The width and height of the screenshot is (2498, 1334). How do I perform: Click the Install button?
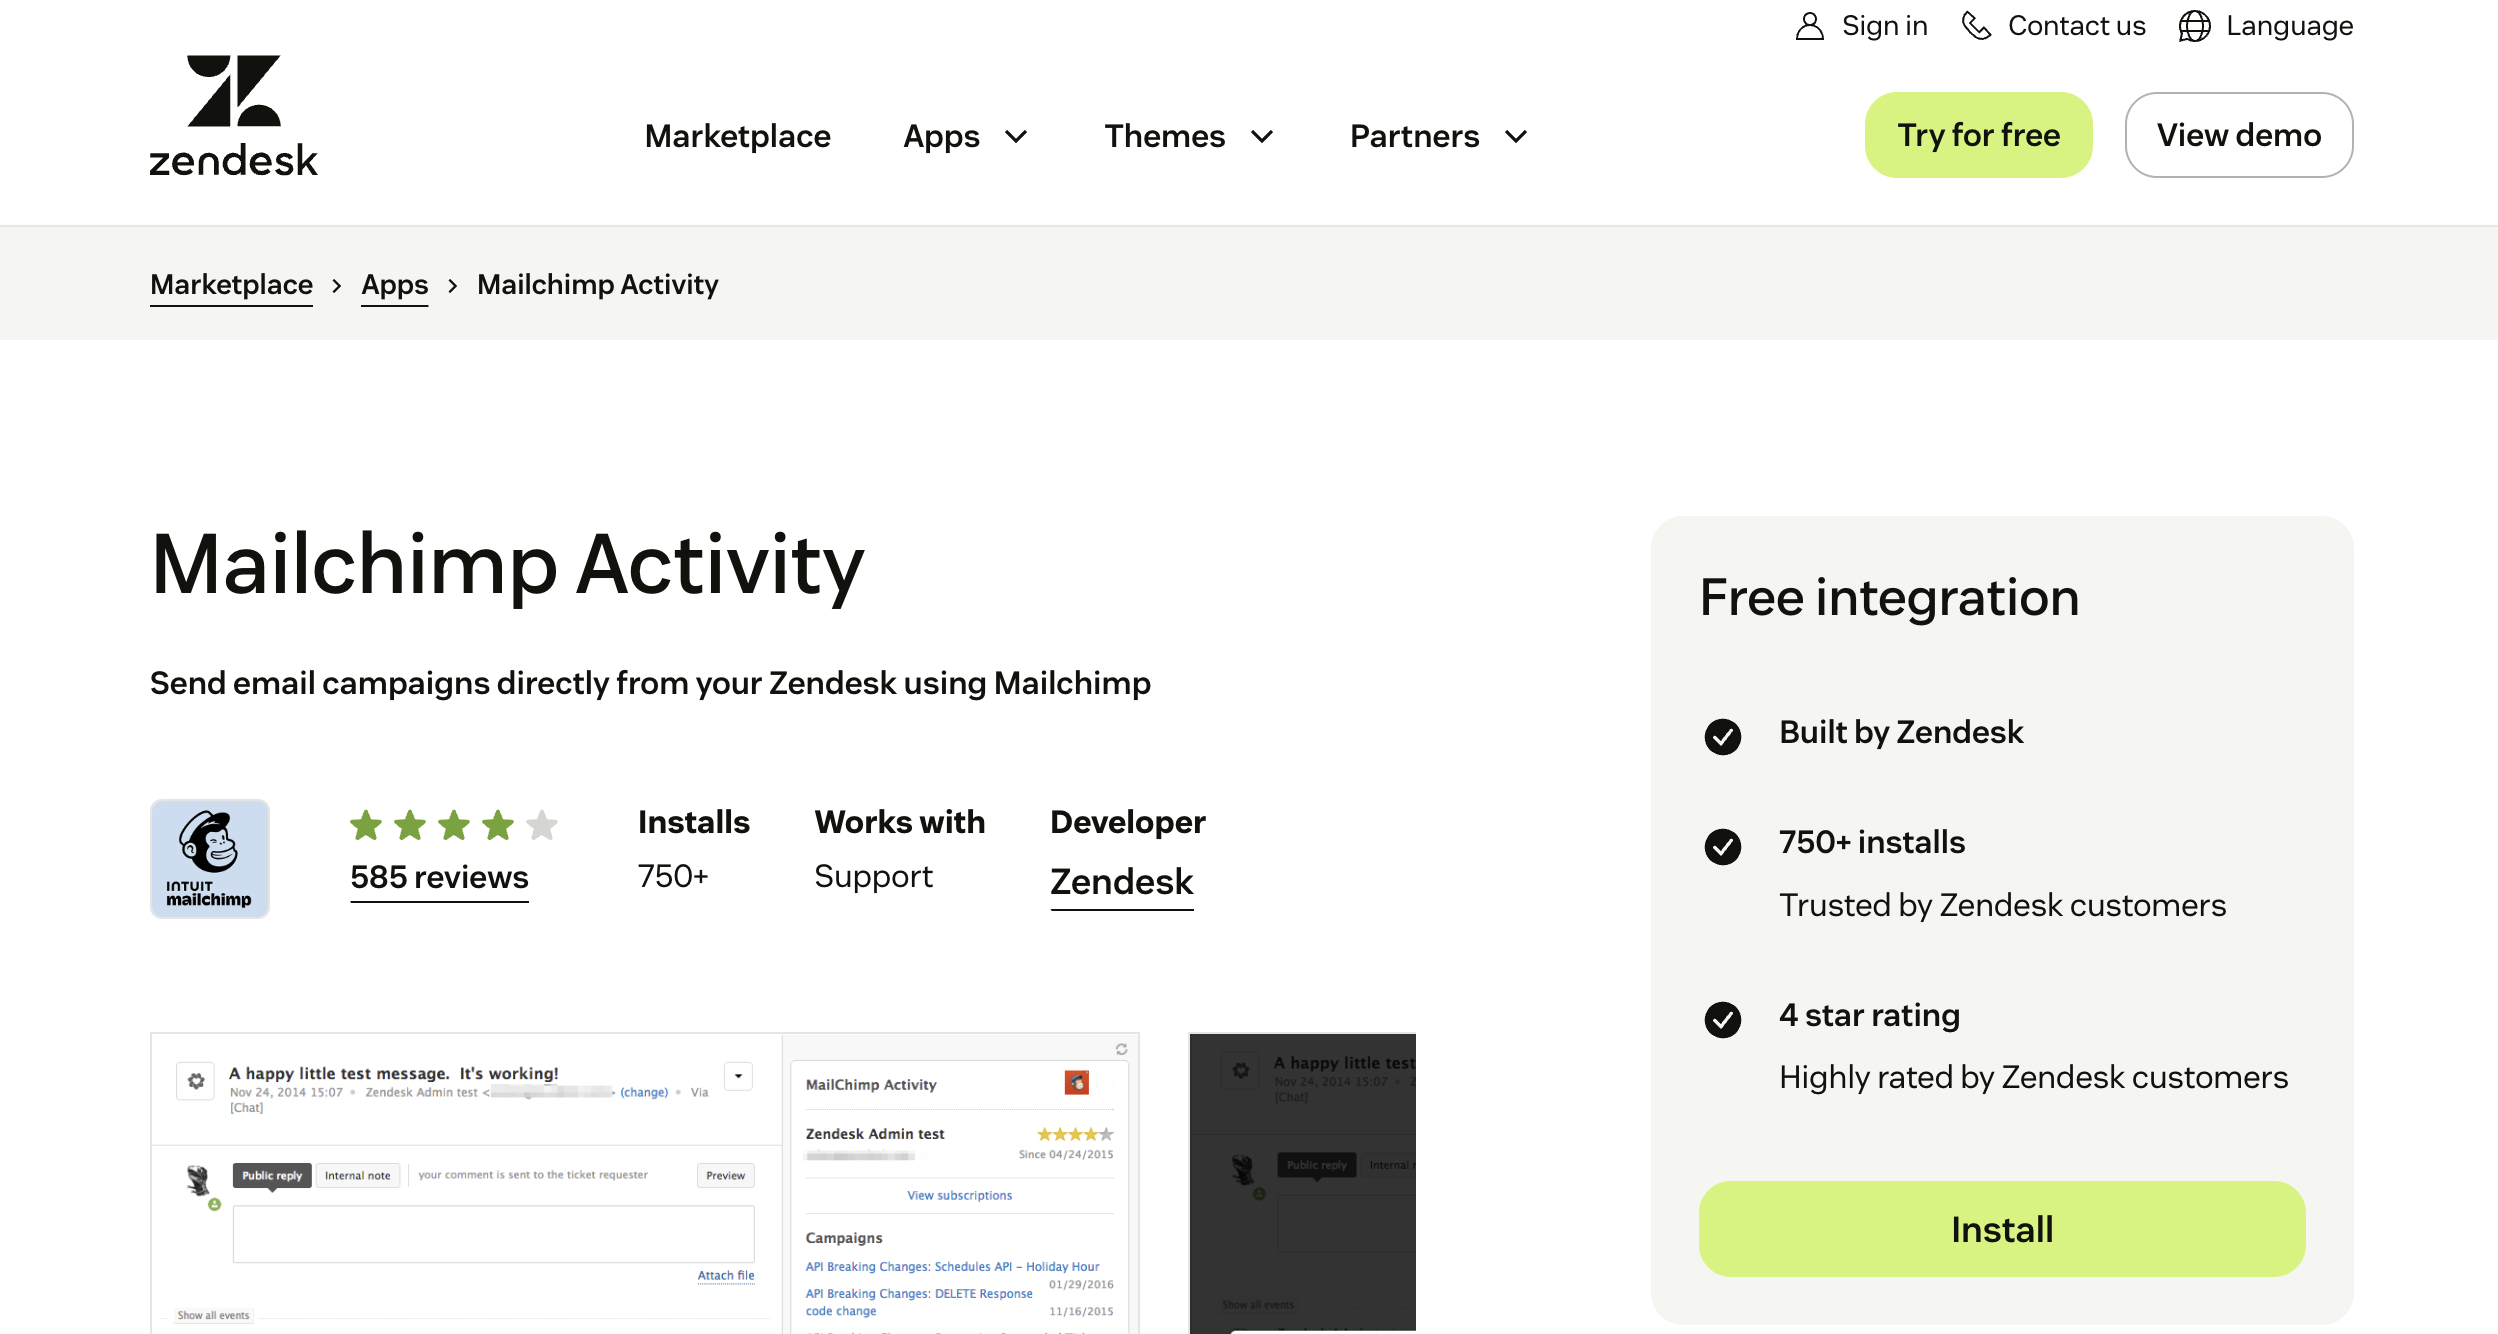click(x=2001, y=1229)
